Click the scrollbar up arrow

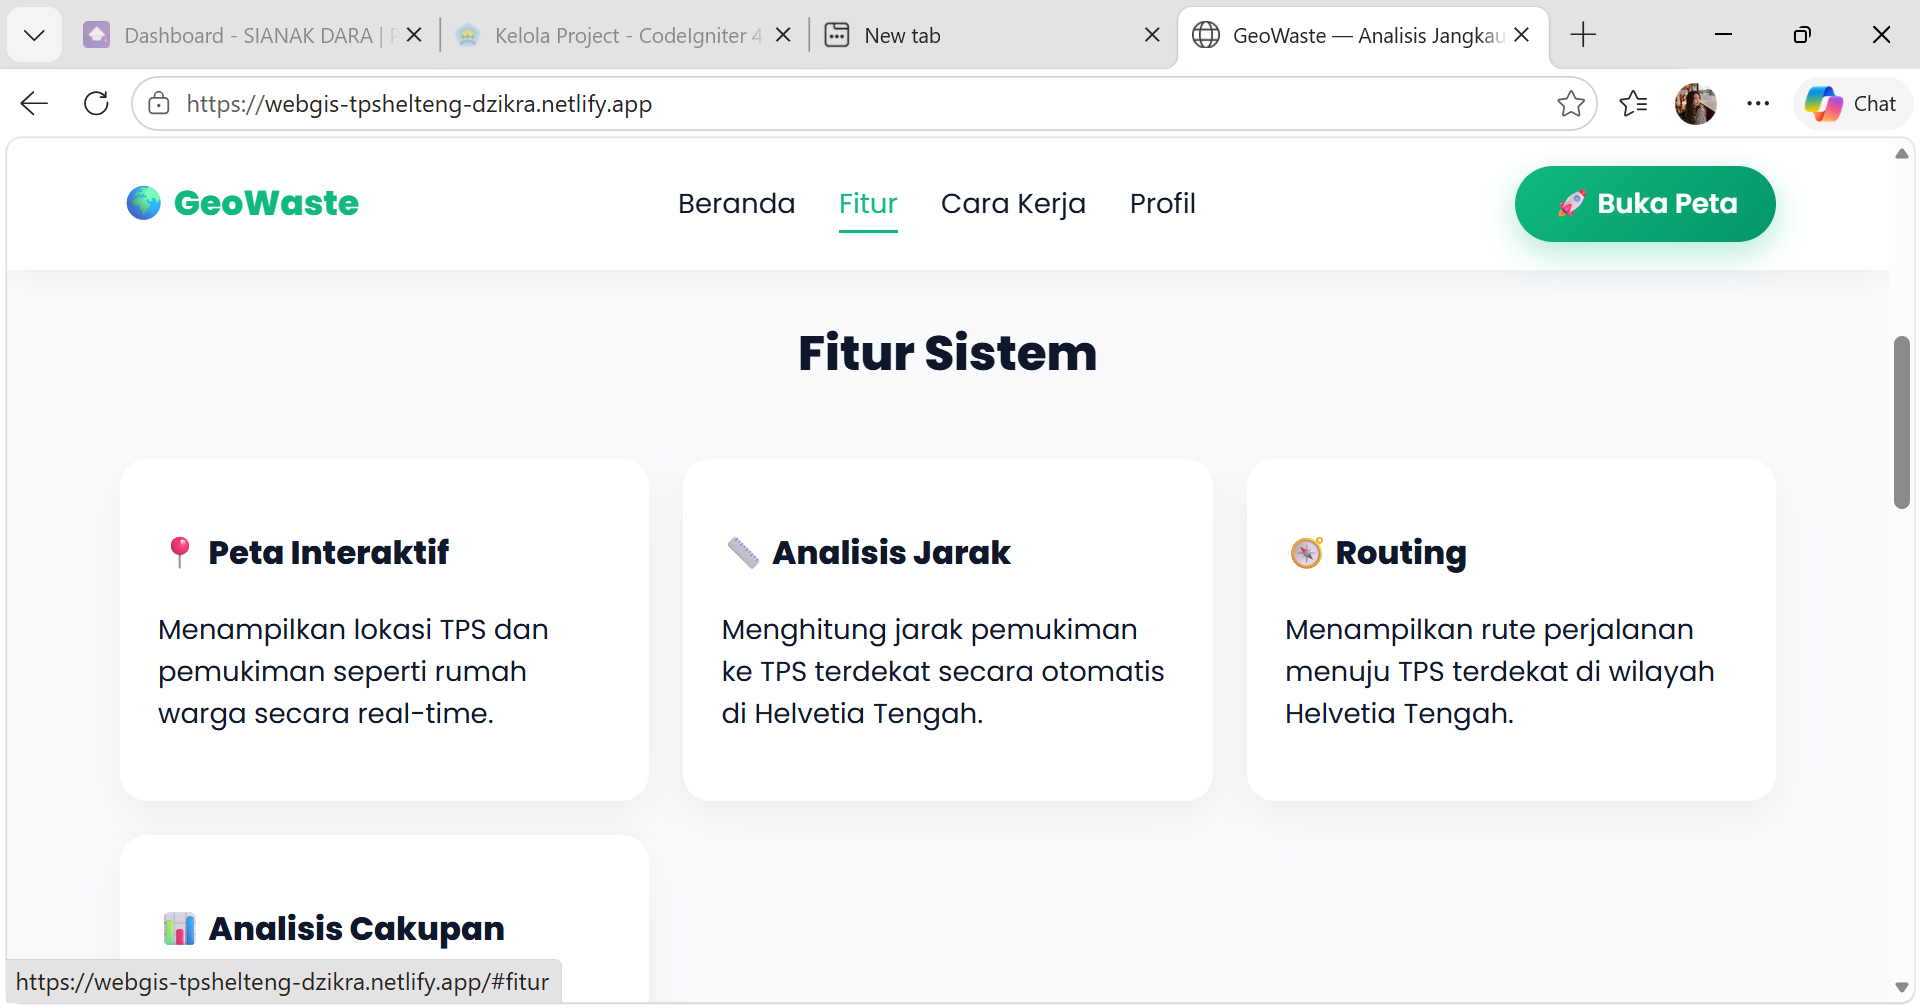[x=1901, y=154]
